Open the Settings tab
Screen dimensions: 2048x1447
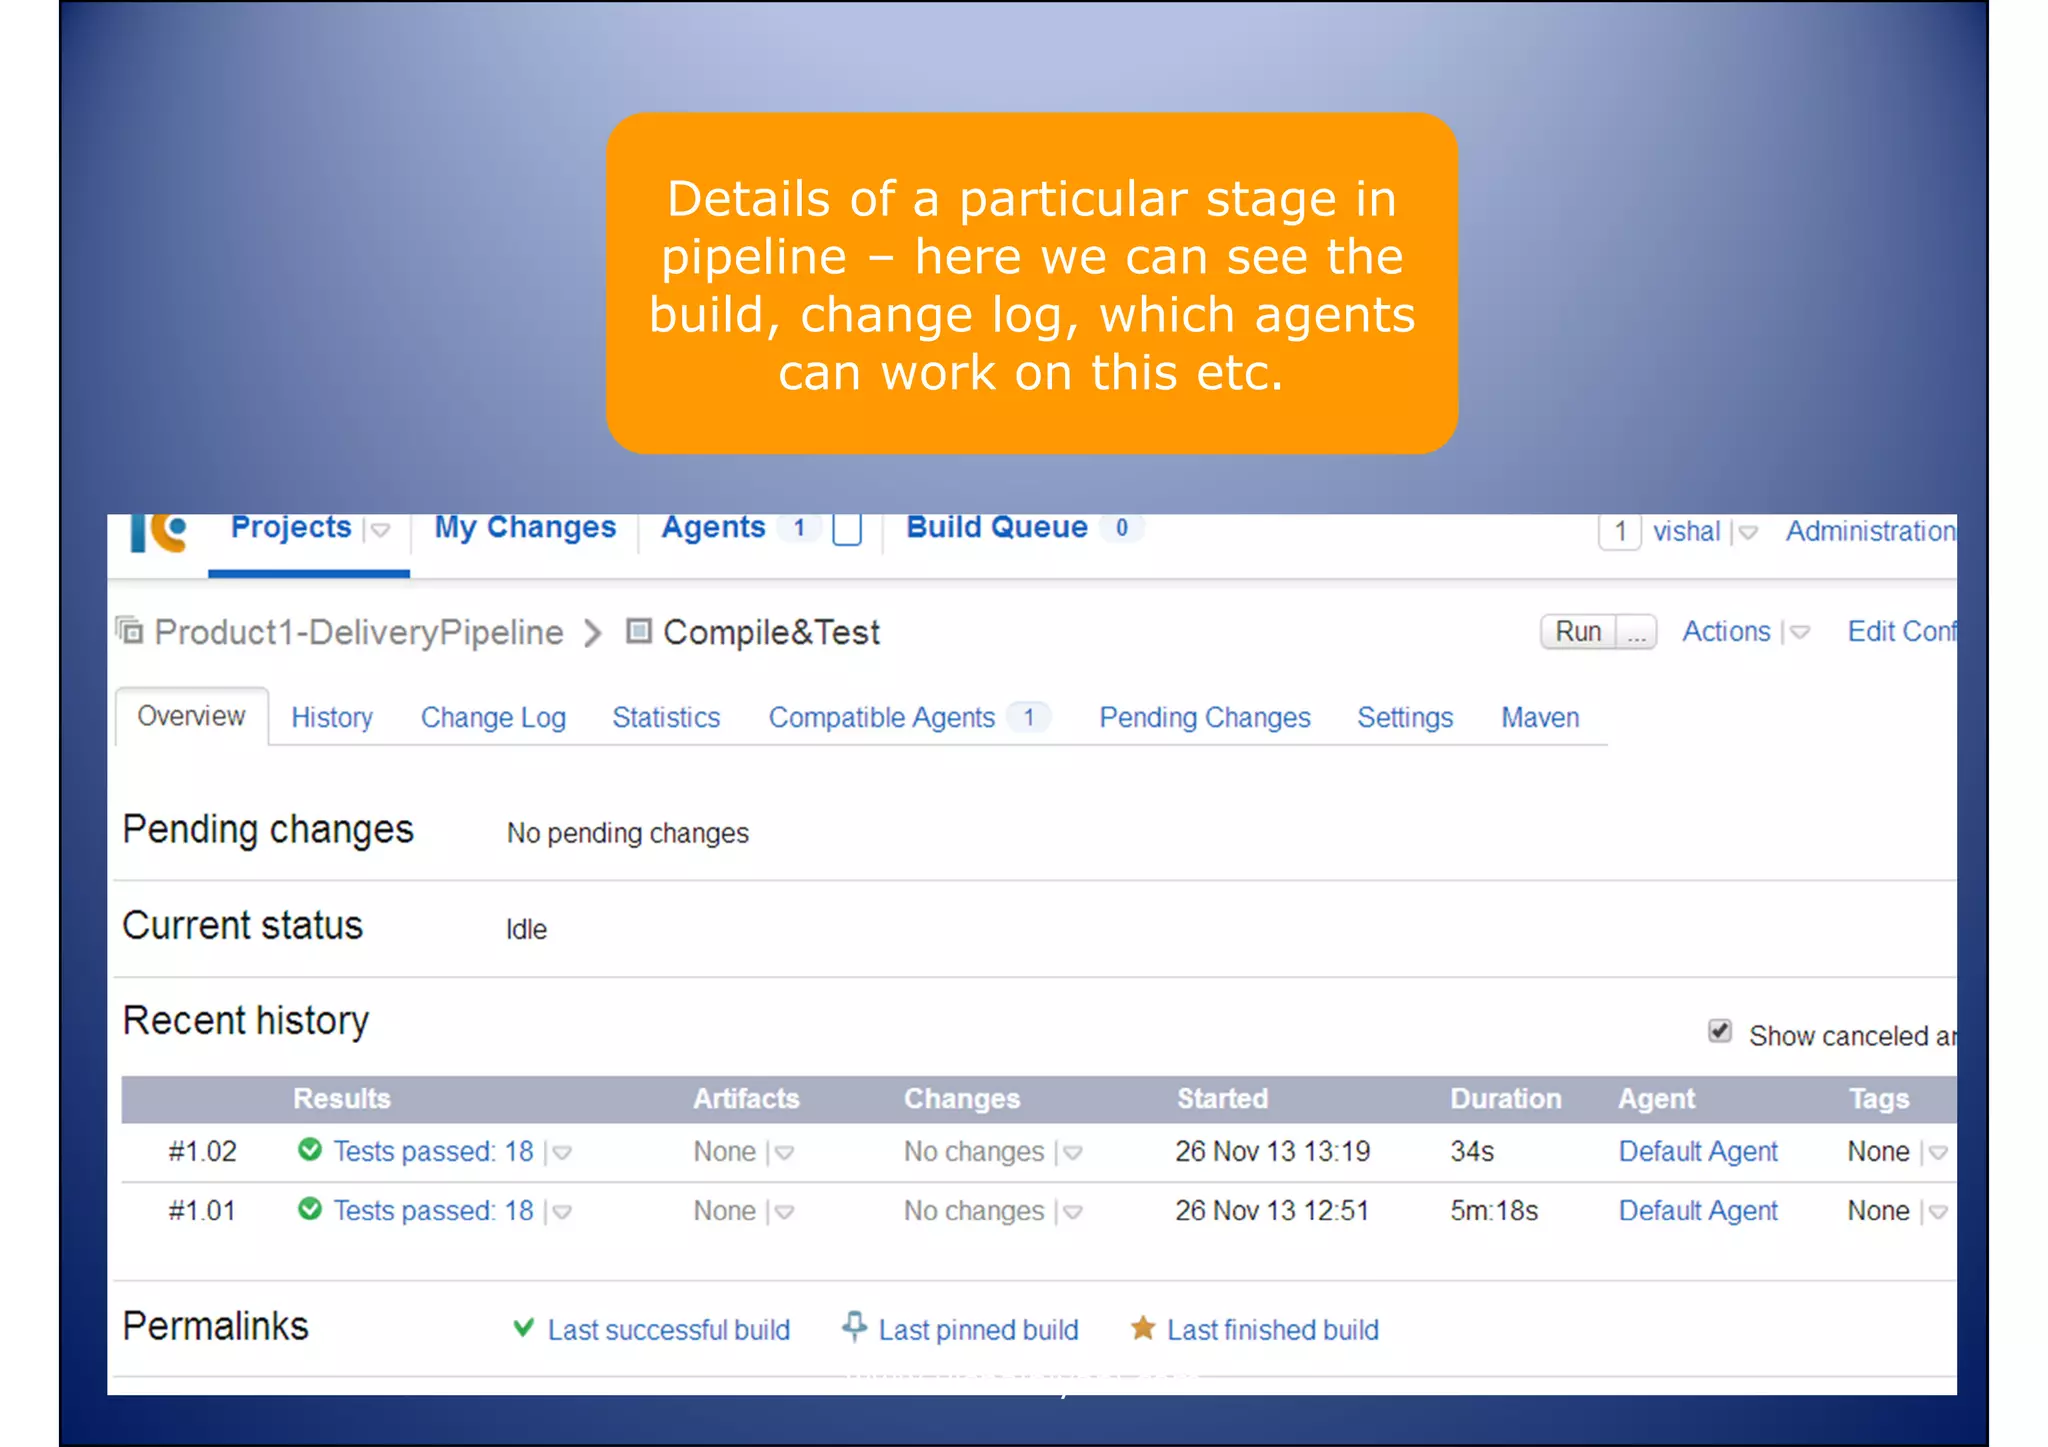click(1405, 717)
